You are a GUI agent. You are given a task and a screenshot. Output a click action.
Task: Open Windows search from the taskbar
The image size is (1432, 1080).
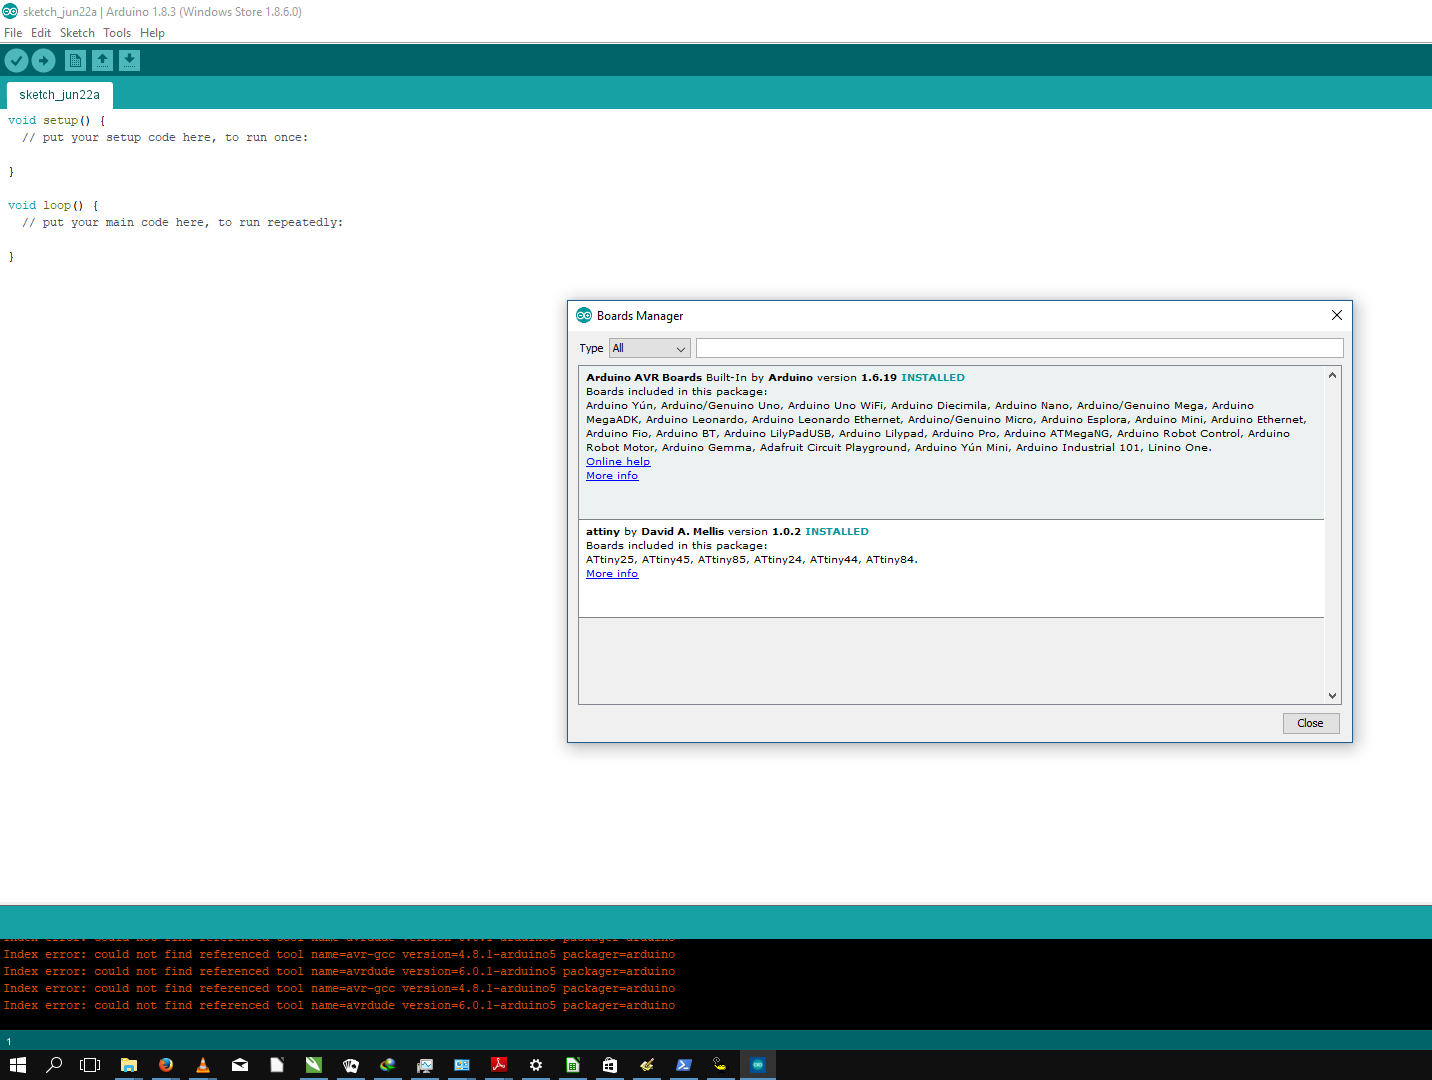click(55, 1065)
